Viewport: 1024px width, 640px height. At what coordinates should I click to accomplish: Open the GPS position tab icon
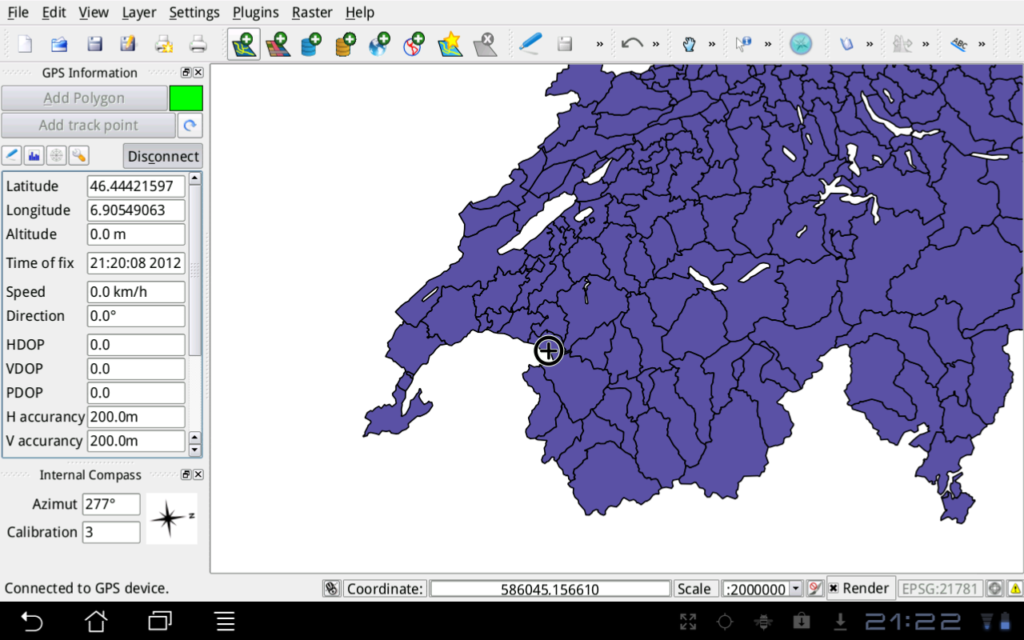click(12, 155)
